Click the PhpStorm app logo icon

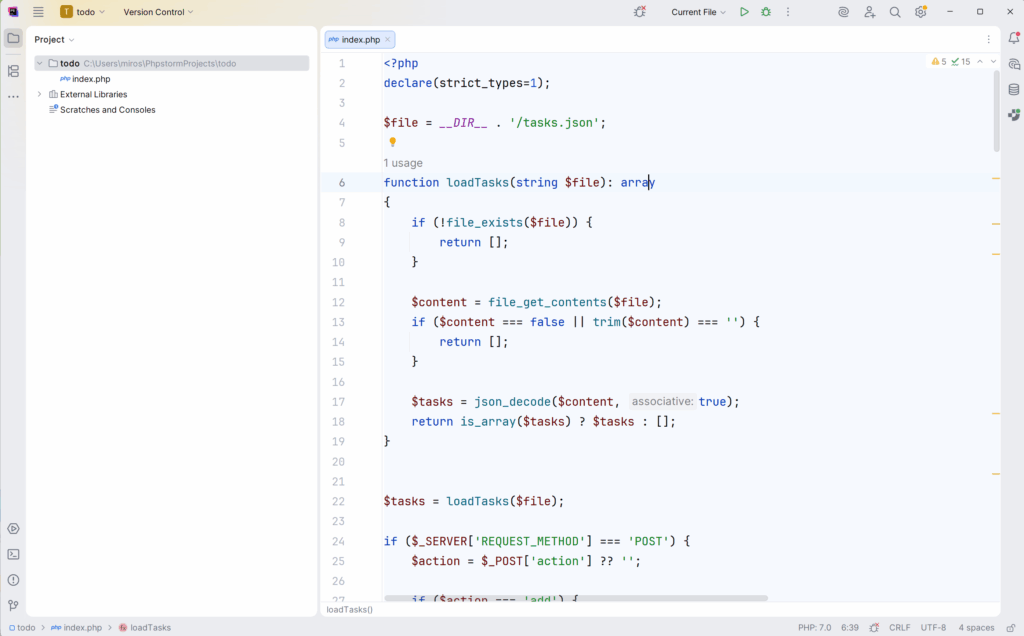13,12
